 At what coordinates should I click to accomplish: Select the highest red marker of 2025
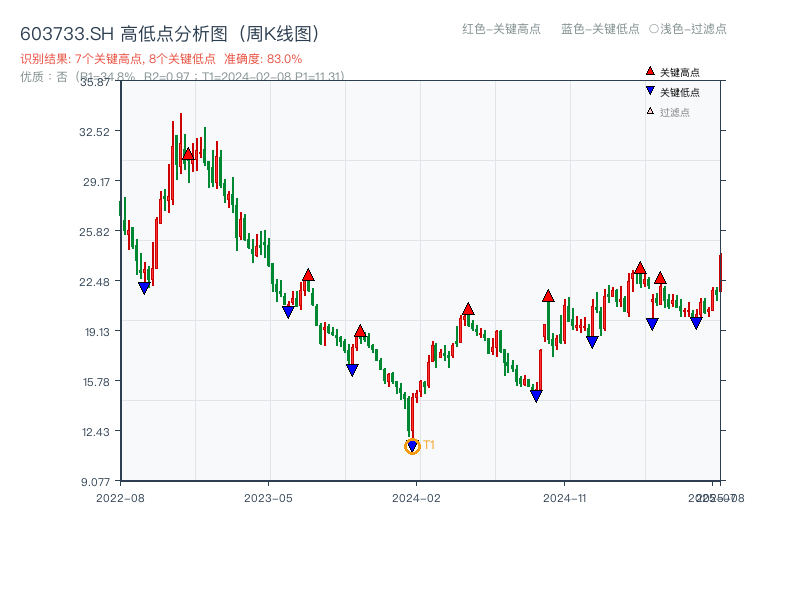(x=640, y=268)
